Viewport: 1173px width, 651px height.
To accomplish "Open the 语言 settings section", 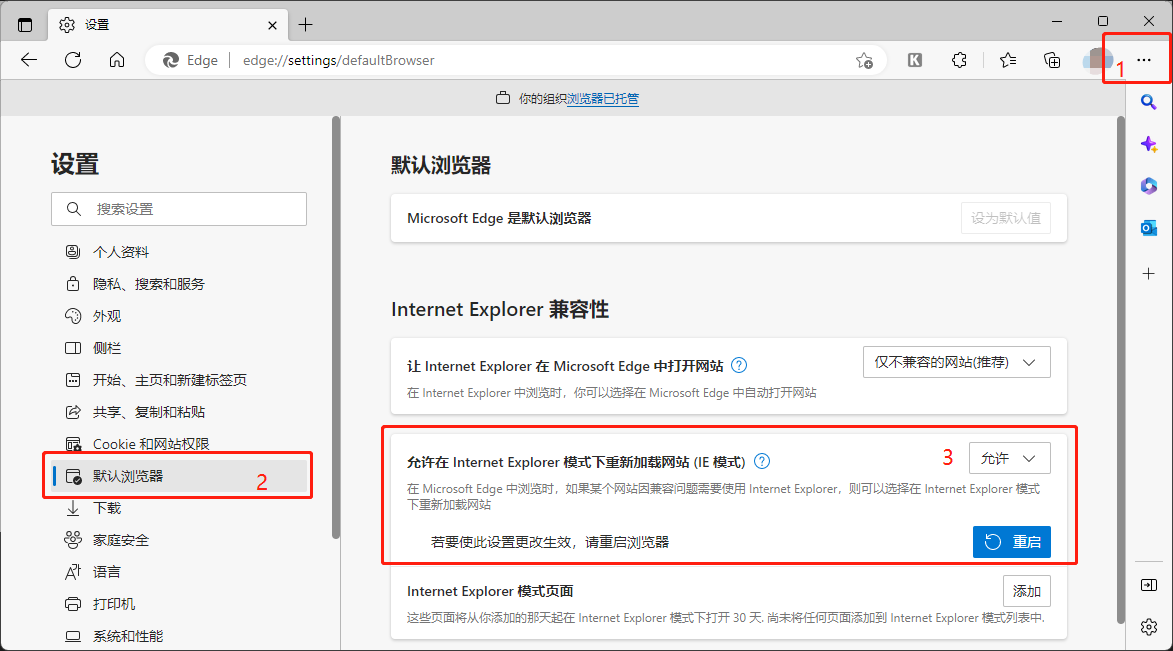I will pos(106,572).
